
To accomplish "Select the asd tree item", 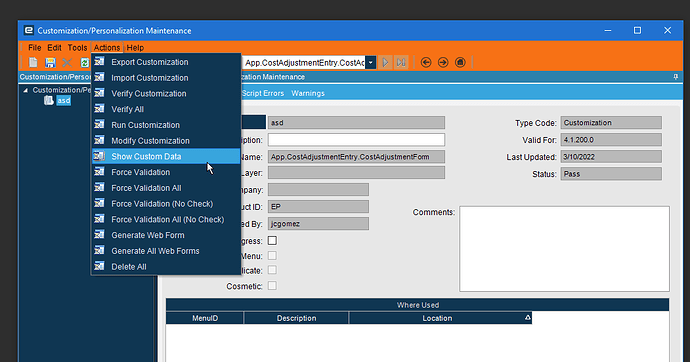I will (63, 101).
